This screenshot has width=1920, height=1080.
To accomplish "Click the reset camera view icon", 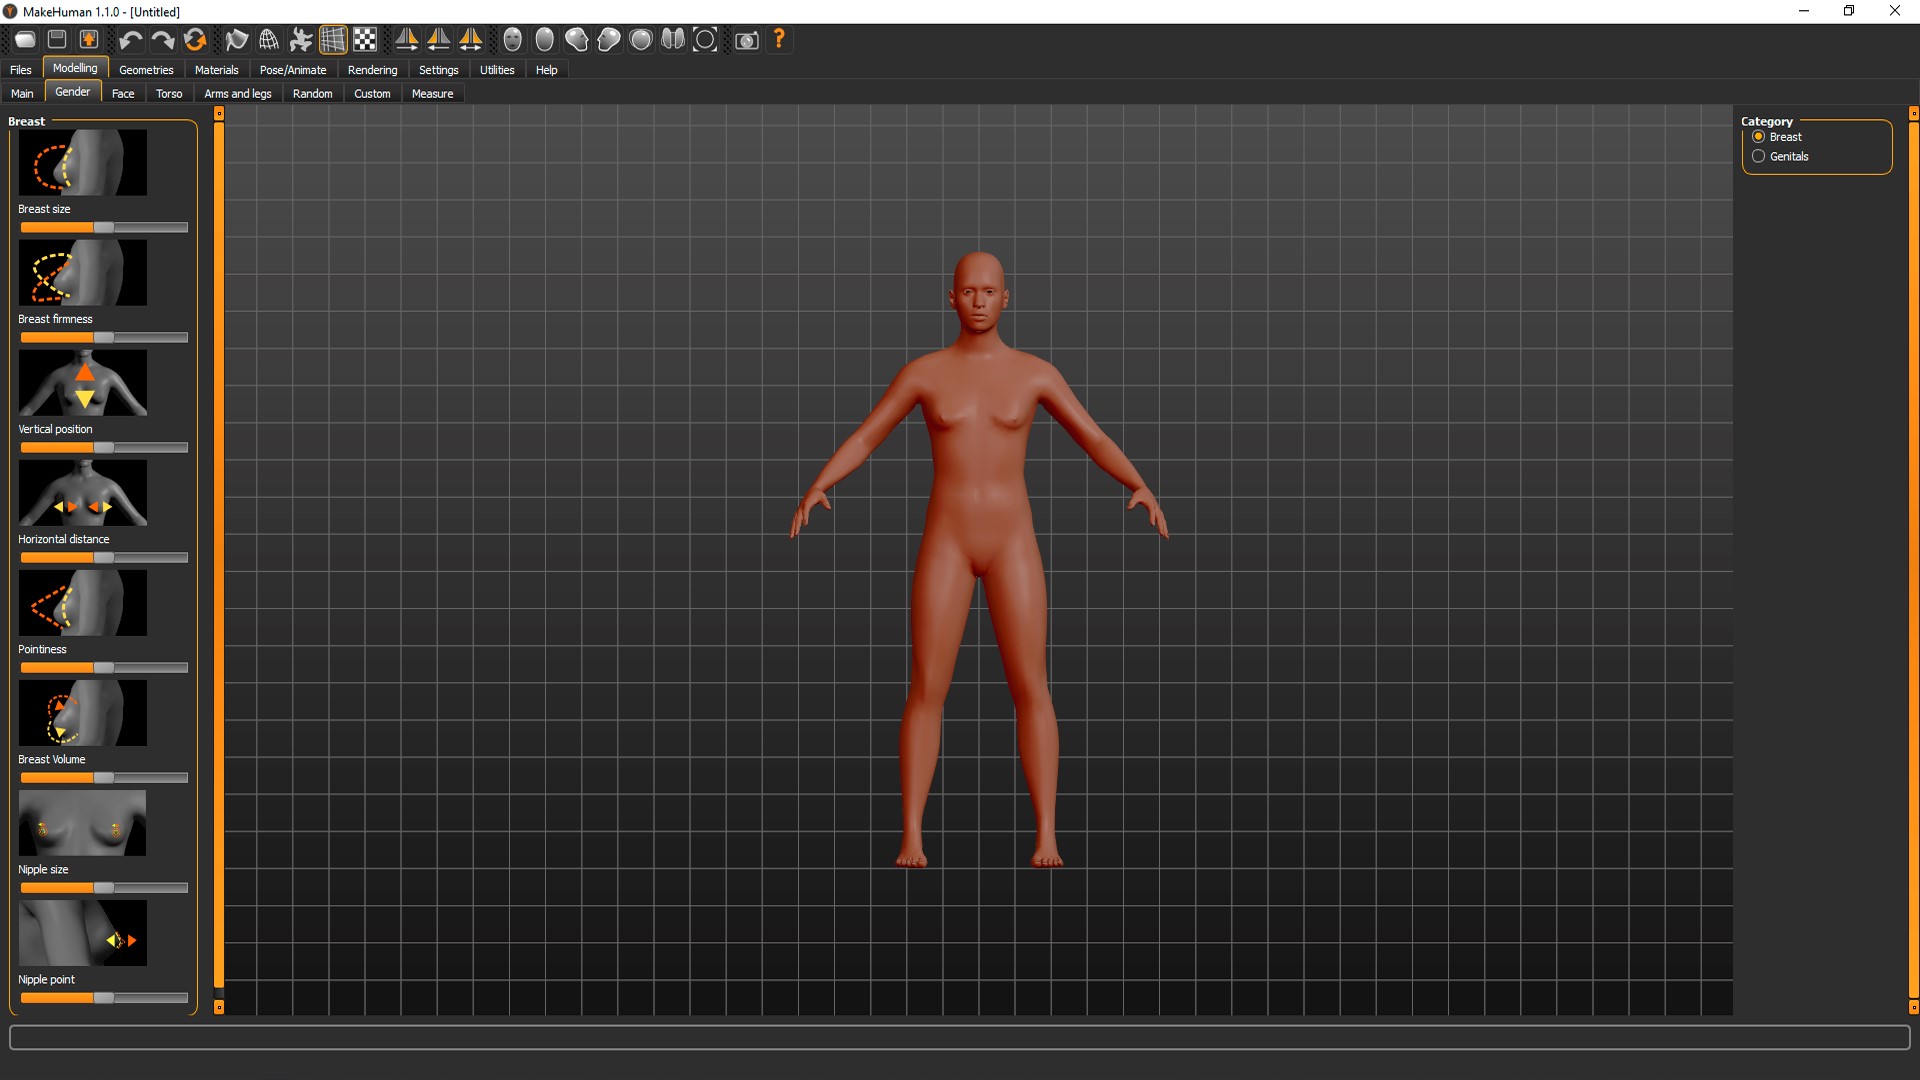I will click(705, 40).
